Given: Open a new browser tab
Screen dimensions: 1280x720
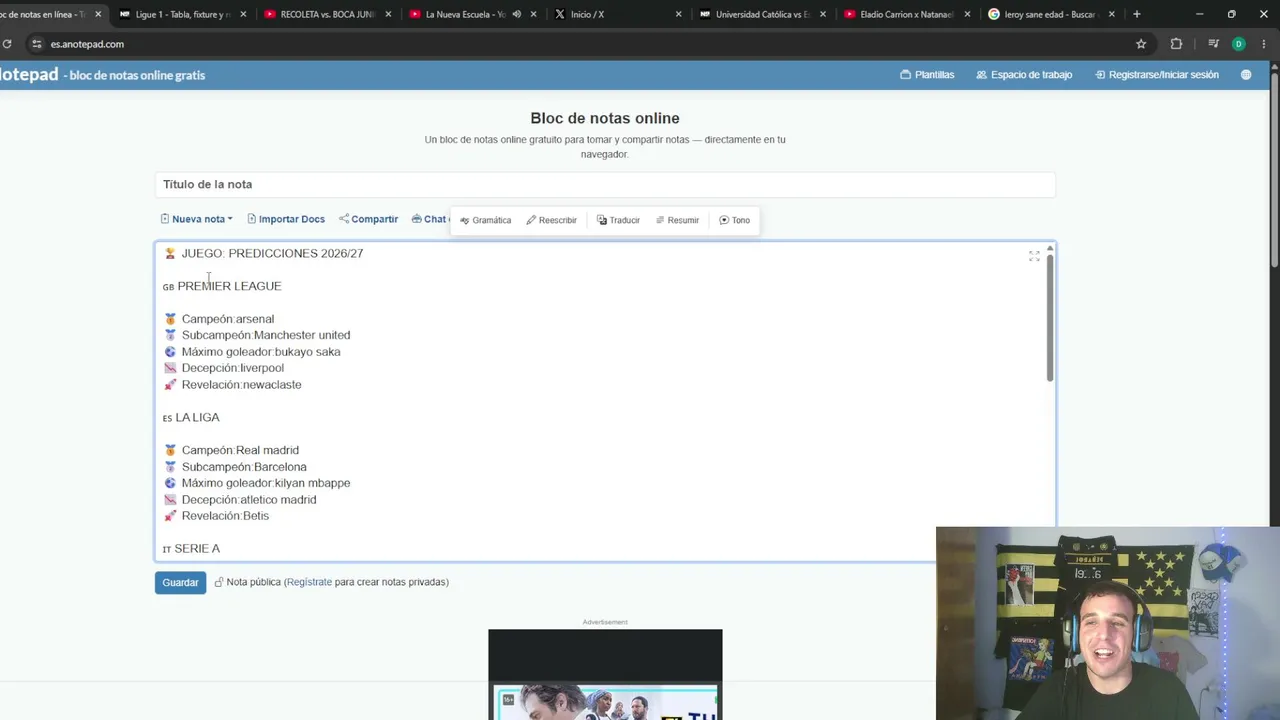Looking at the screenshot, I should 1136,14.
